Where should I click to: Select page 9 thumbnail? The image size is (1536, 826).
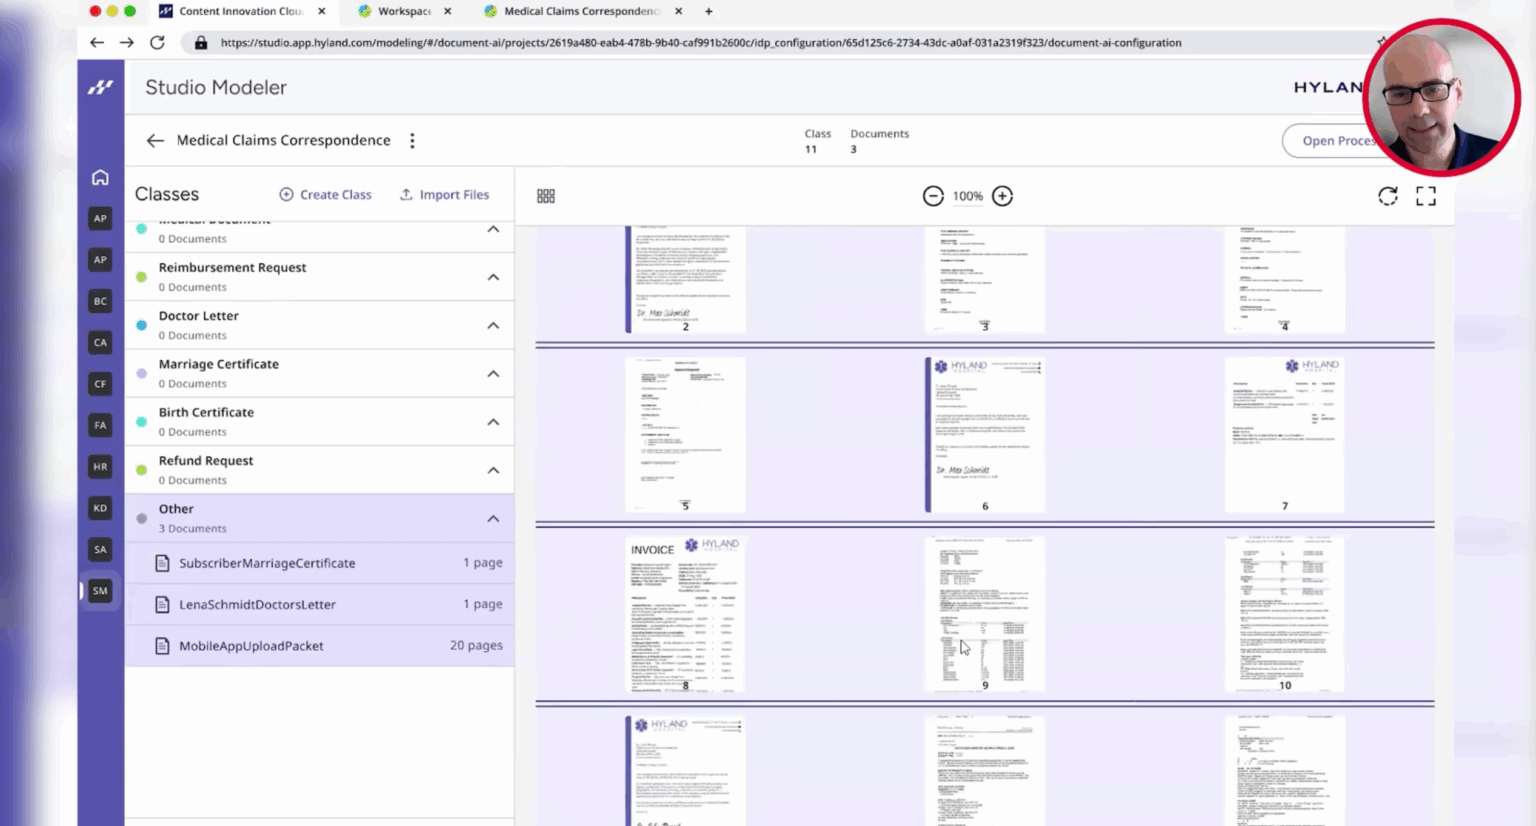click(985, 614)
